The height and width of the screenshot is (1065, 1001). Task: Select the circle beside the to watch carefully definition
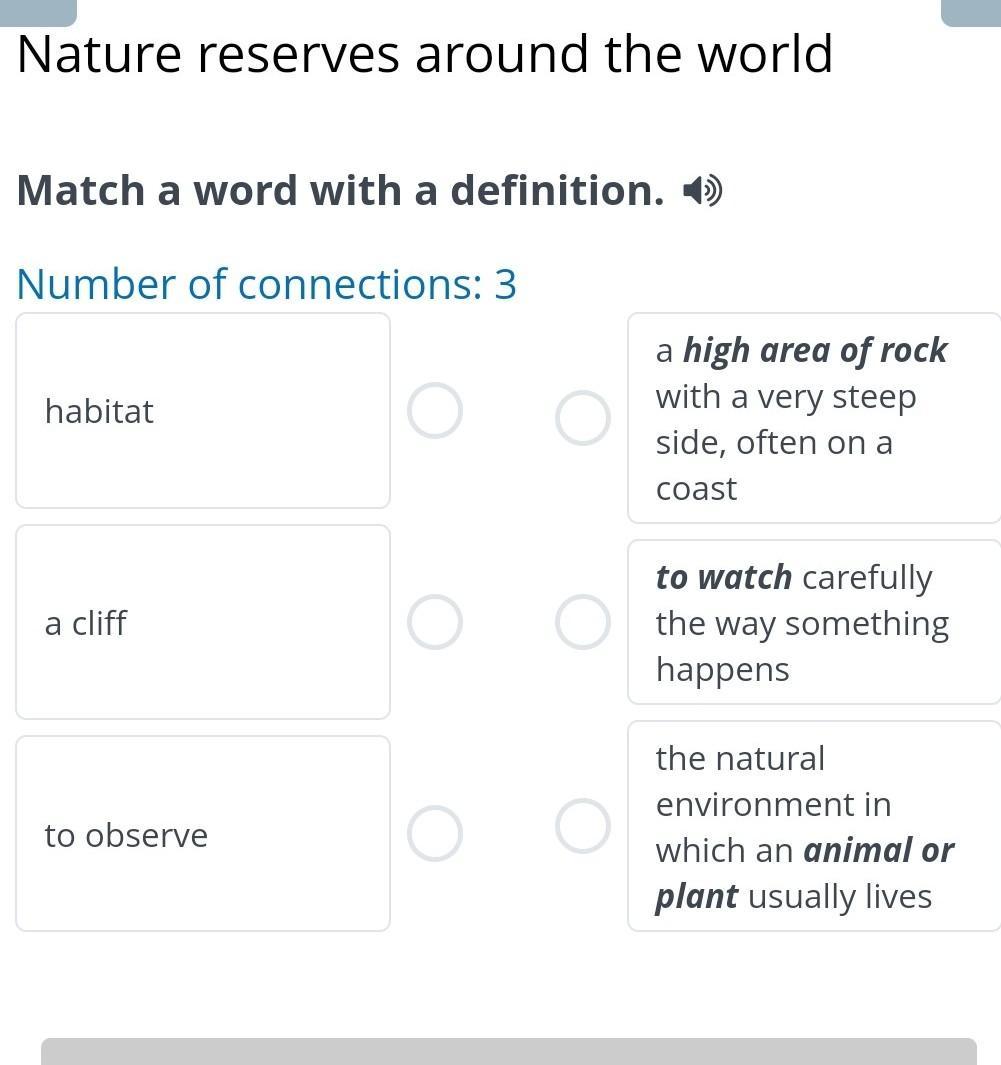583,622
